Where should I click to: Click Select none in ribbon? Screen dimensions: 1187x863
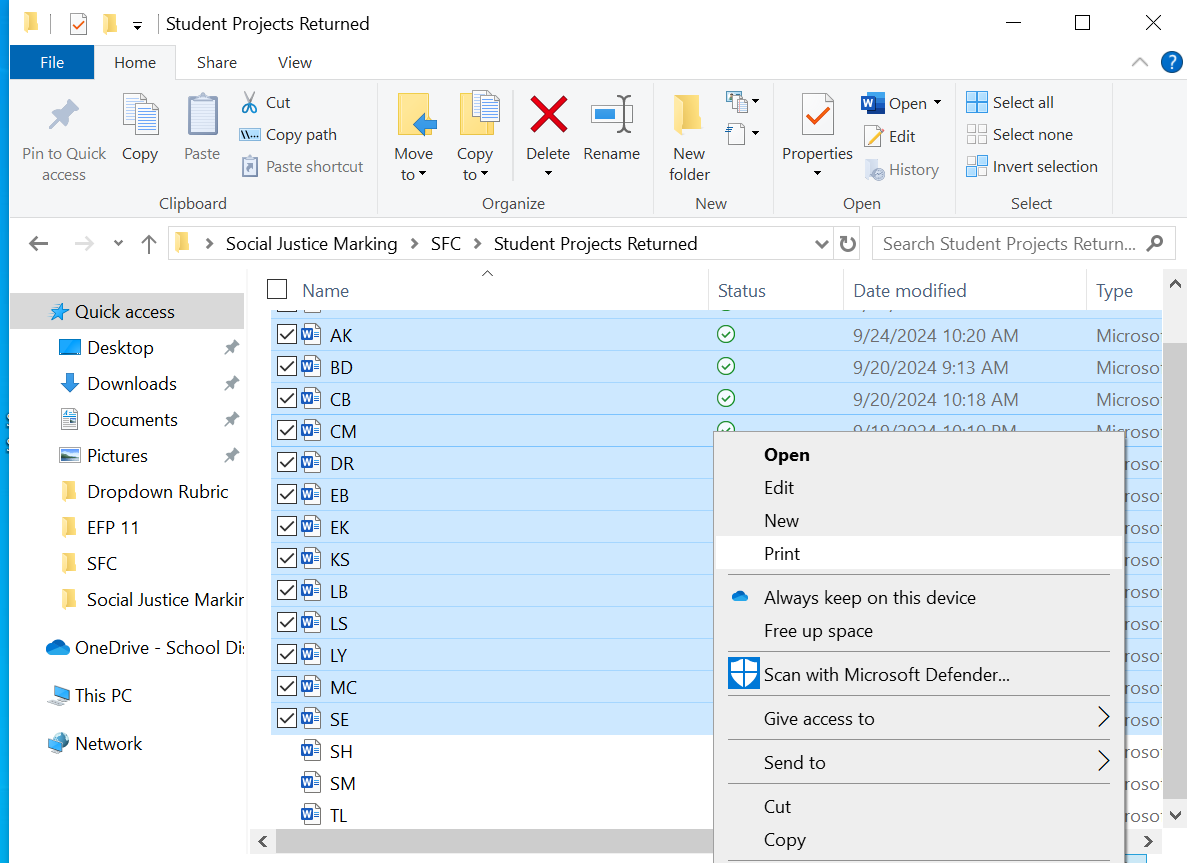(x=1019, y=135)
